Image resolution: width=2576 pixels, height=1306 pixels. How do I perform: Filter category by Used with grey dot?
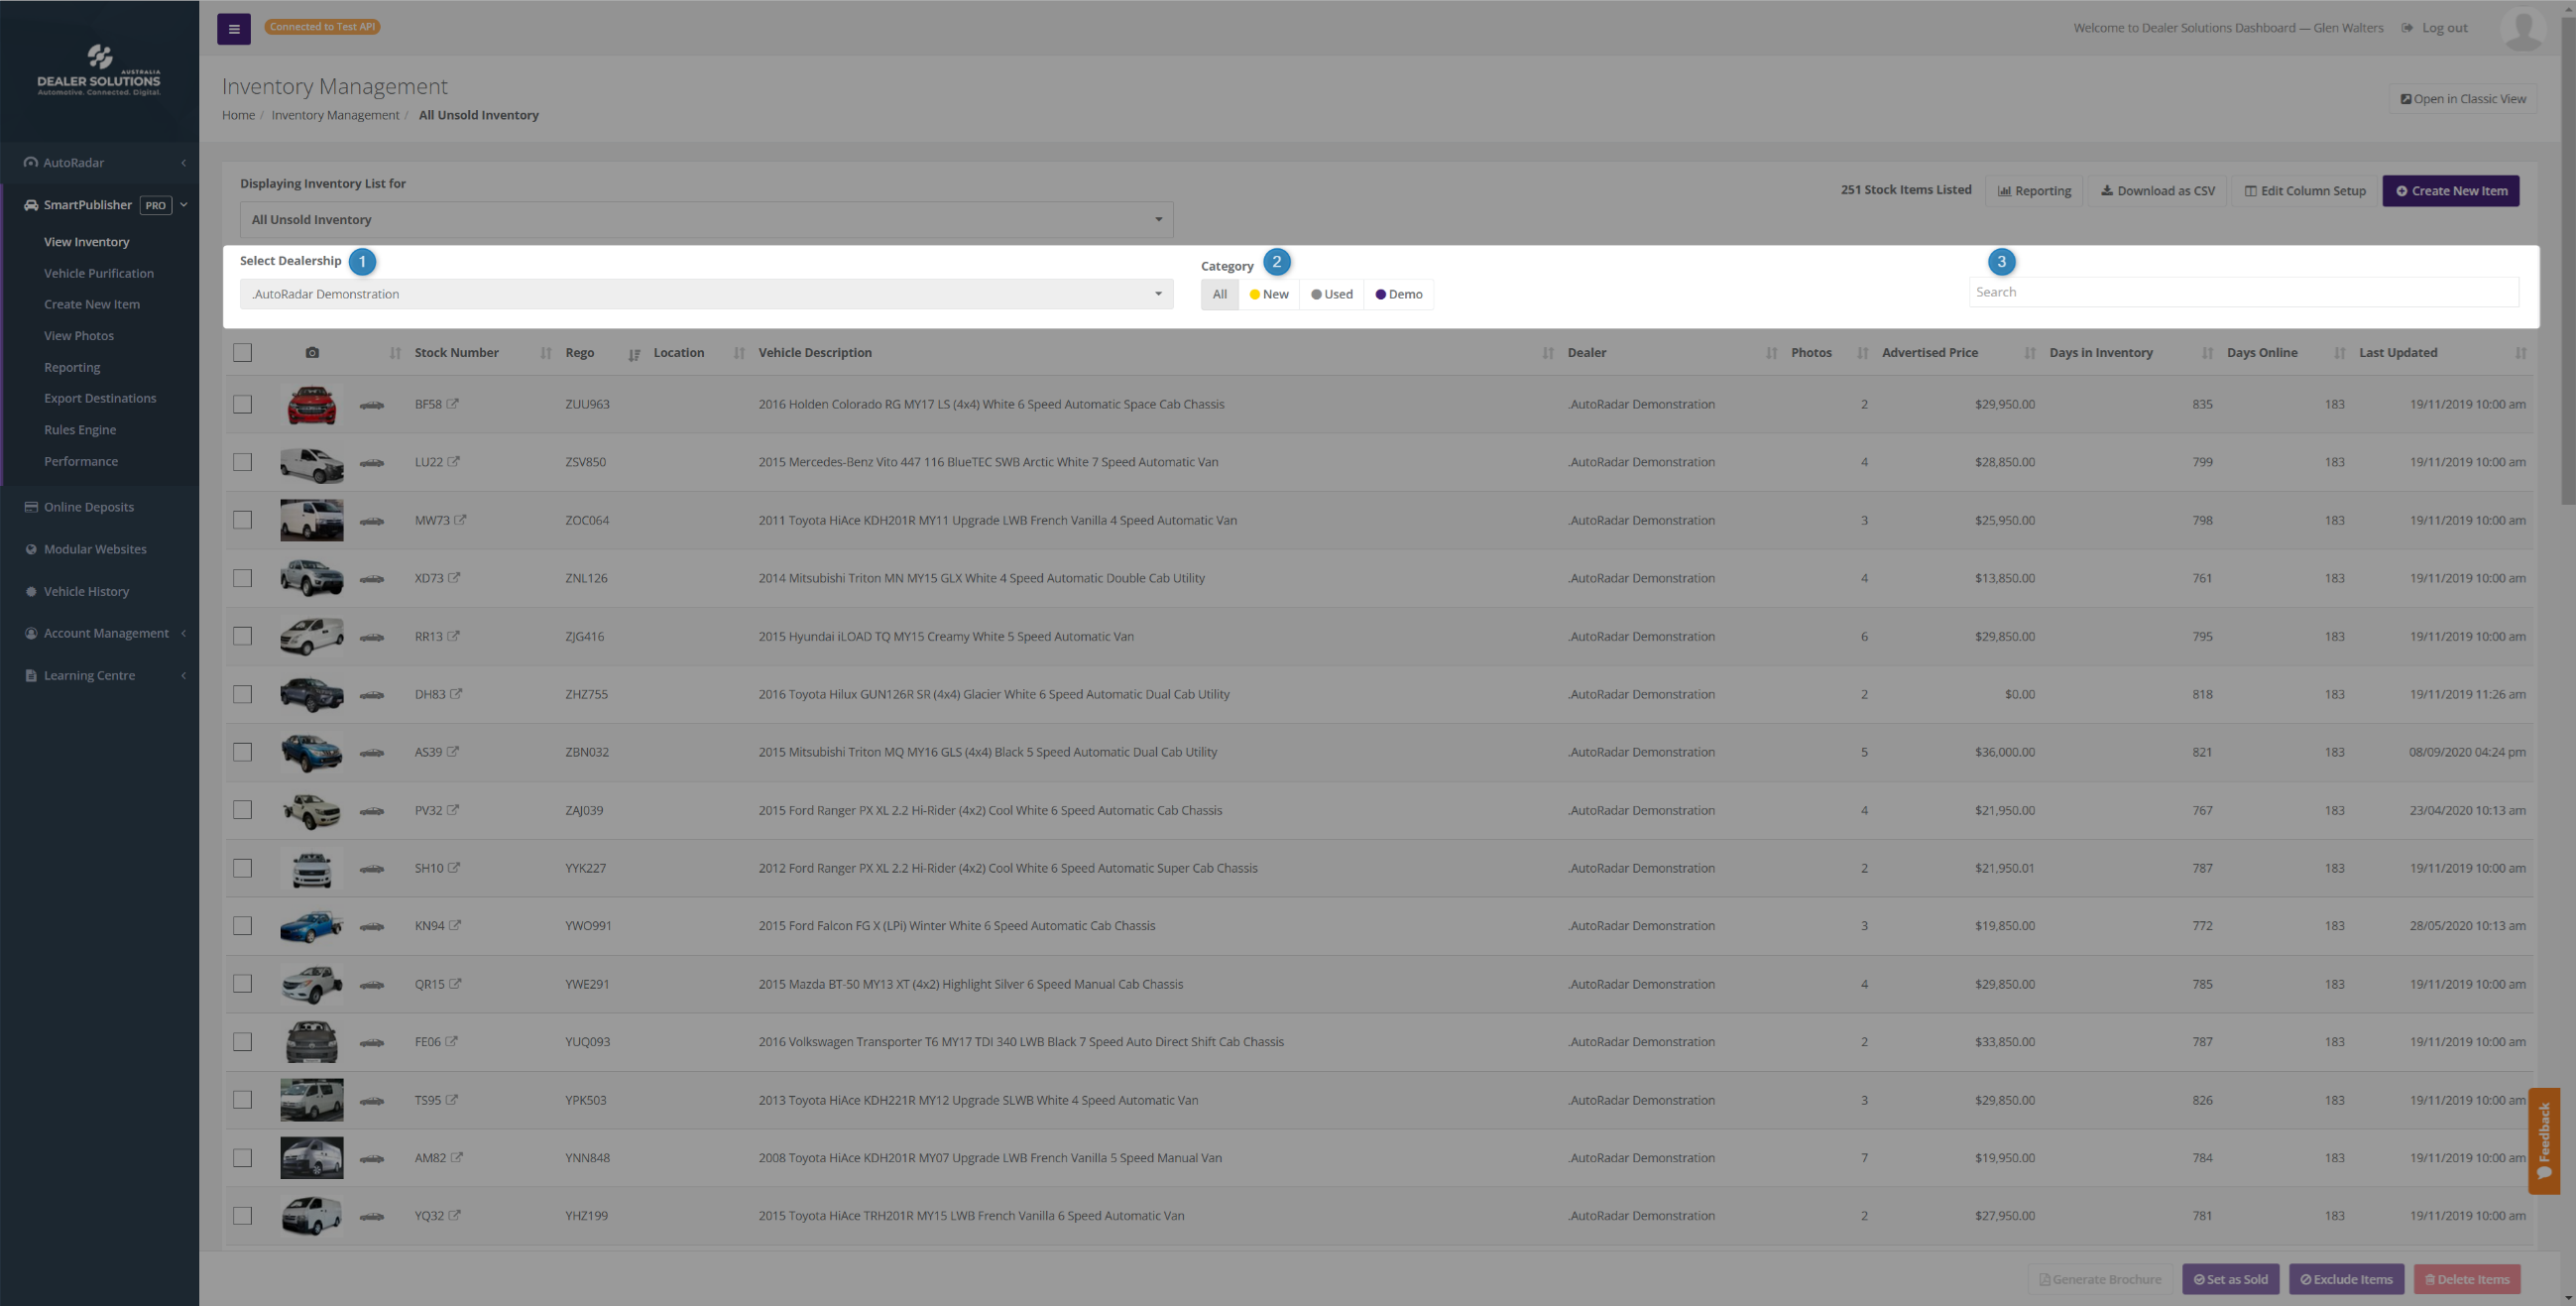point(1332,294)
